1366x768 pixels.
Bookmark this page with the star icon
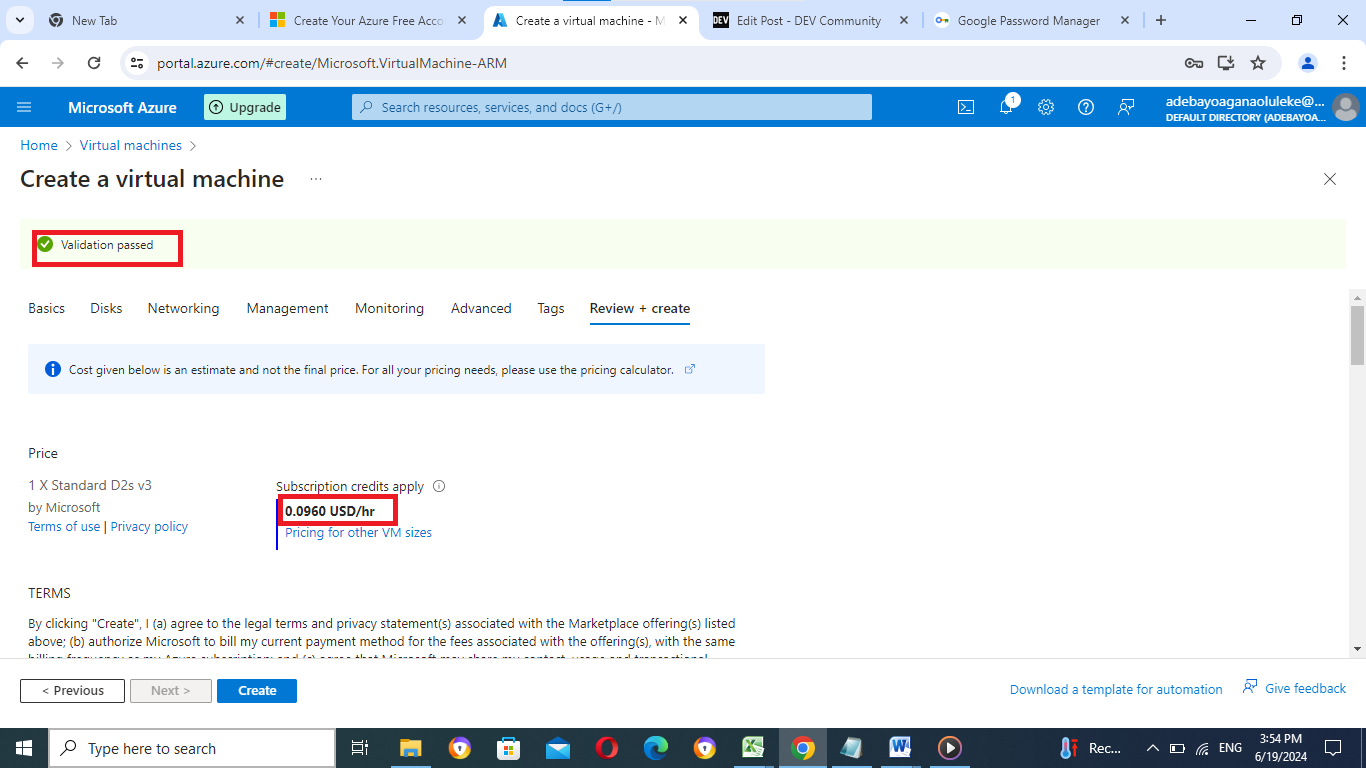tap(1258, 63)
